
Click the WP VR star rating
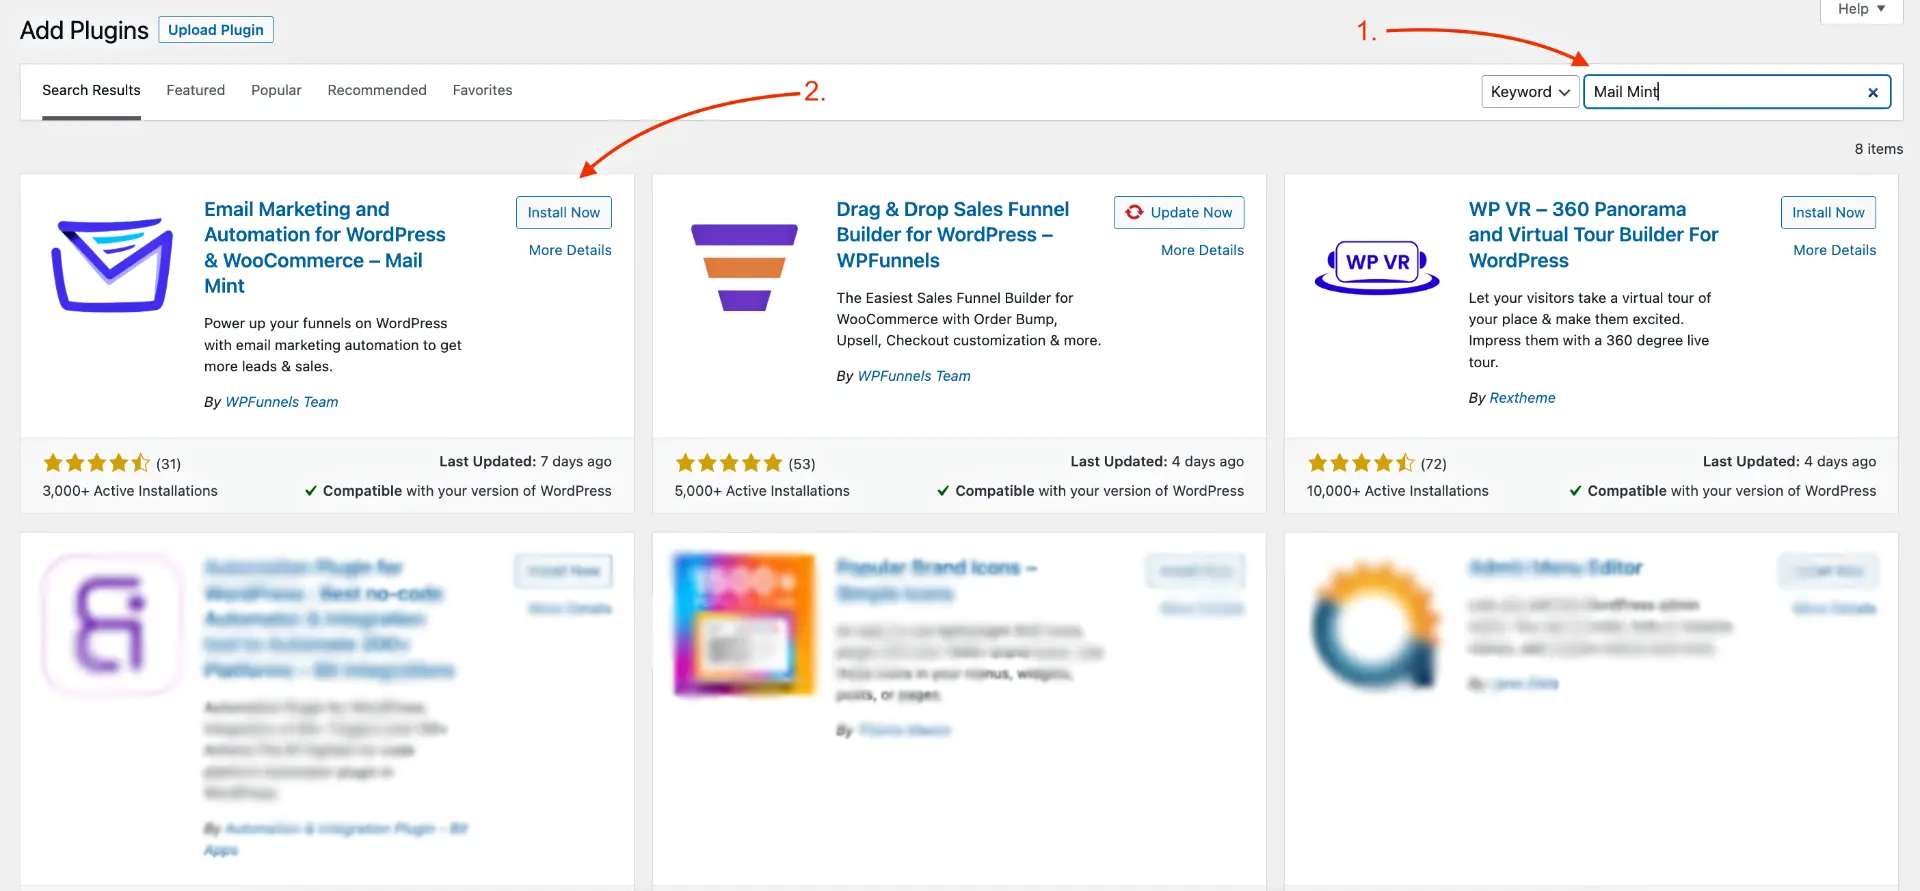click(x=1361, y=463)
